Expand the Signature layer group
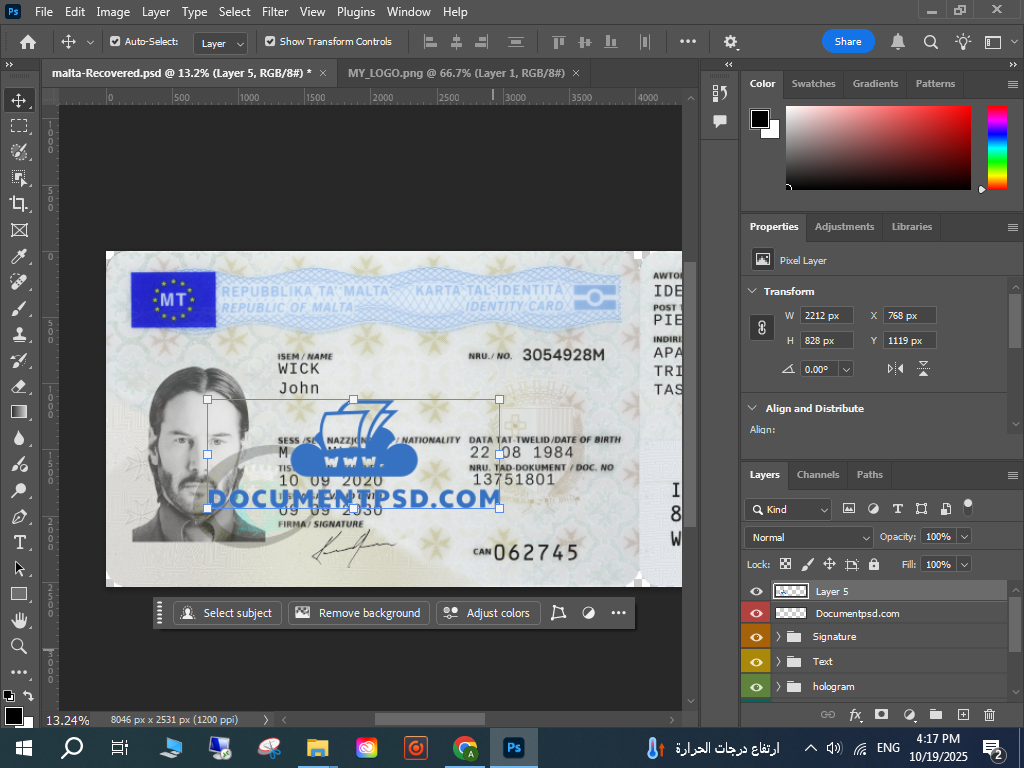The width and height of the screenshot is (1024, 768). 778,637
